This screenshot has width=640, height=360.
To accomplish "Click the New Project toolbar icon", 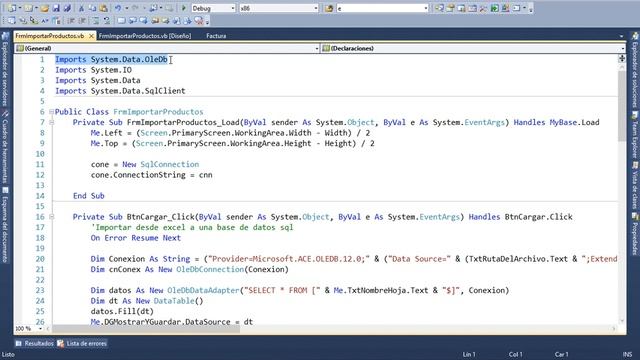I will 11,8.
